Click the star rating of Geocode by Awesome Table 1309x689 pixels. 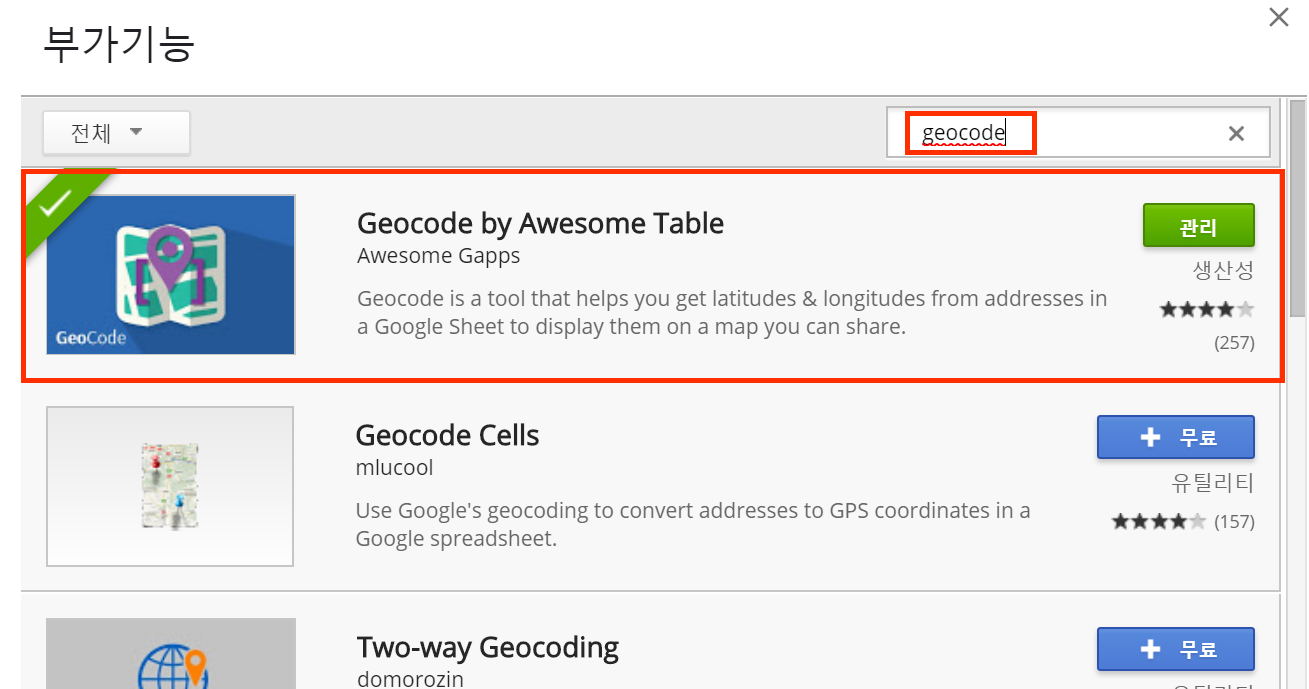(x=1206, y=309)
